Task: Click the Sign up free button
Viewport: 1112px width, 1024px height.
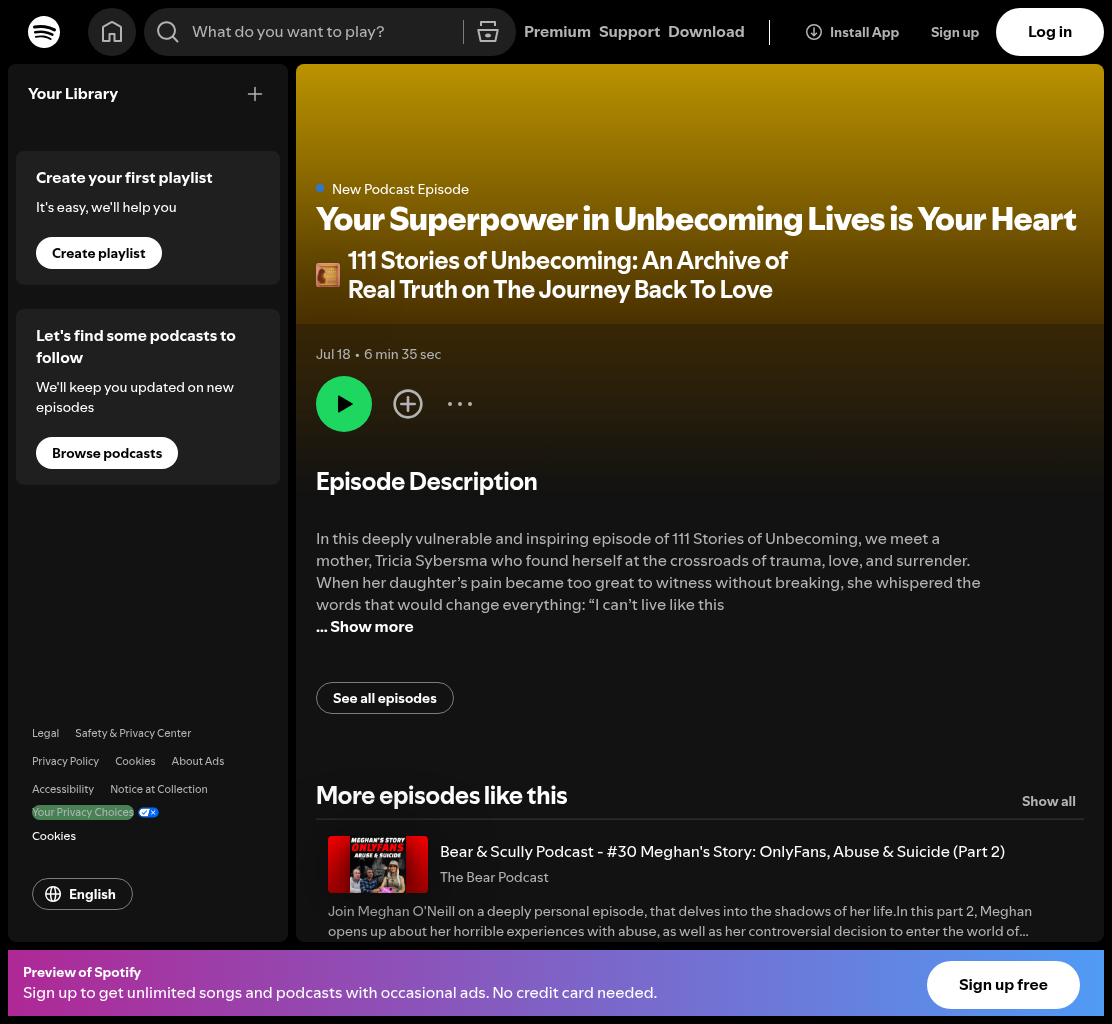Action: click(1003, 984)
